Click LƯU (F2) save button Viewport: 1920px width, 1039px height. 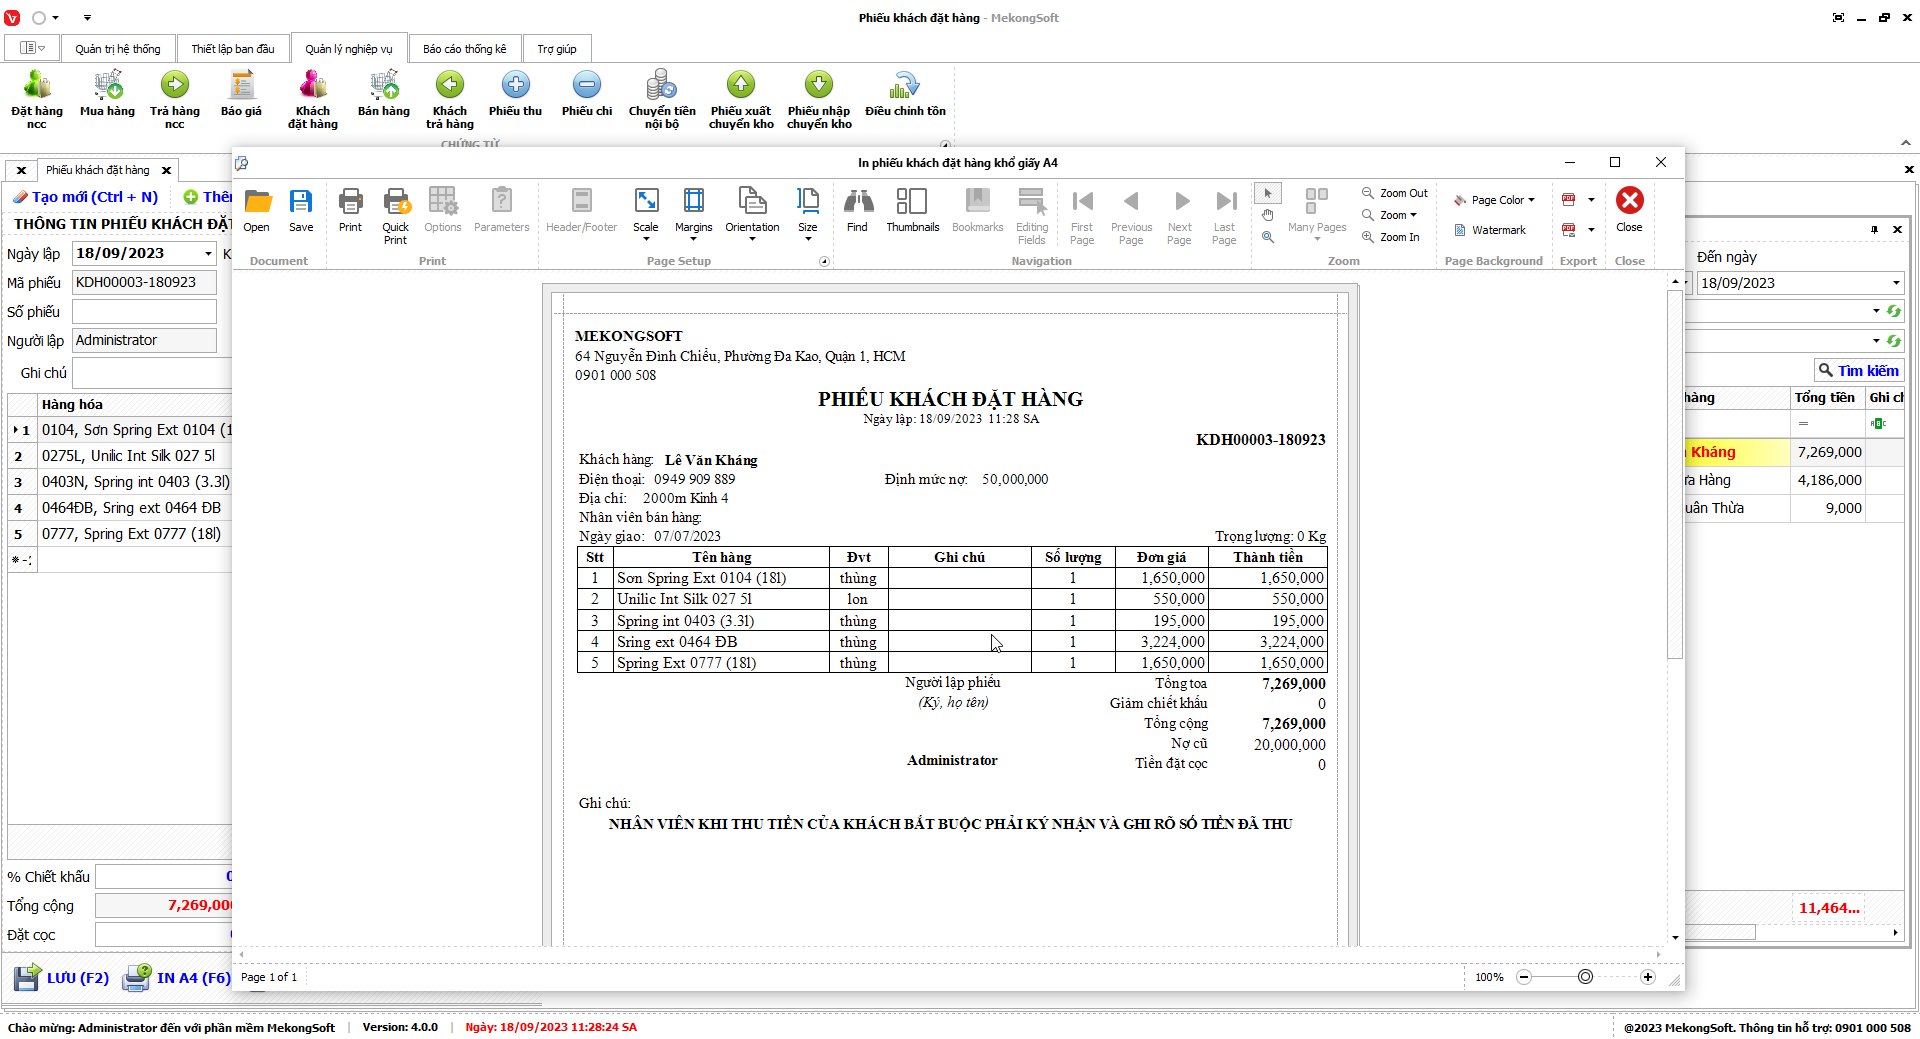click(x=62, y=977)
